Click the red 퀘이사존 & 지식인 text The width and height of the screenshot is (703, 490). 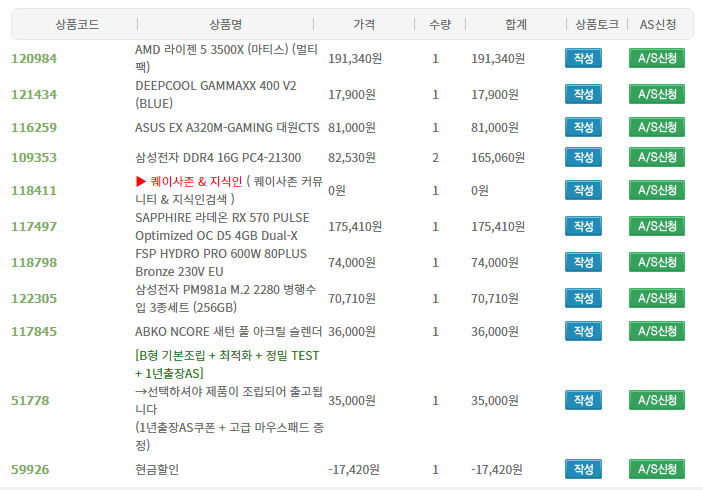click(196, 182)
